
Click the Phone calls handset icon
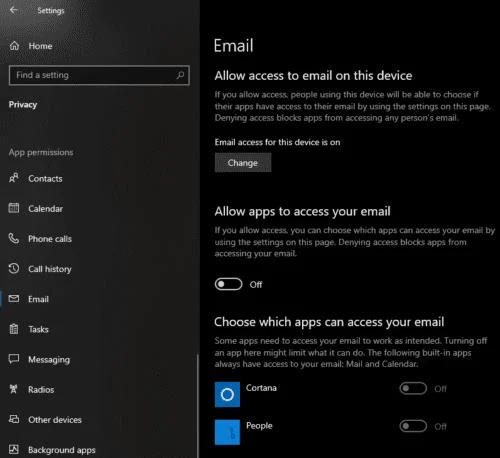click(x=14, y=238)
